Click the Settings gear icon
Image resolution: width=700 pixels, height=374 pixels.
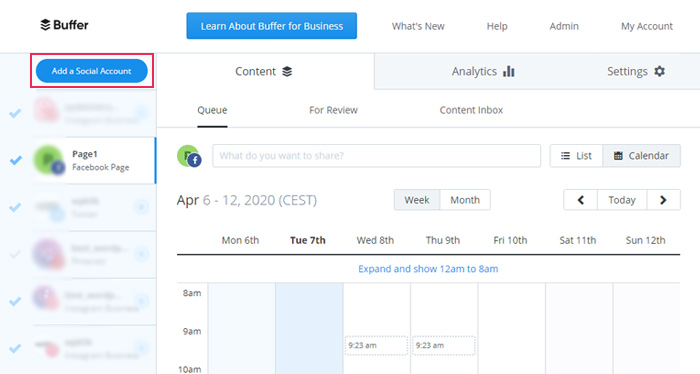coord(659,71)
